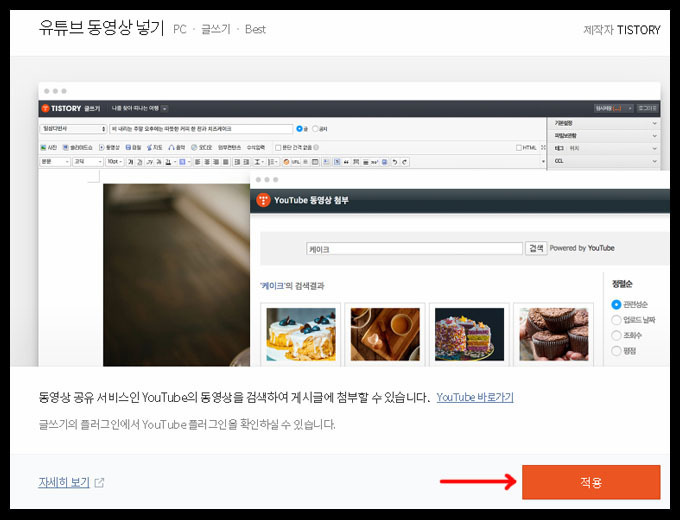Click the 글쓰기 category label in header
680x520 pixels.
click(x=216, y=29)
